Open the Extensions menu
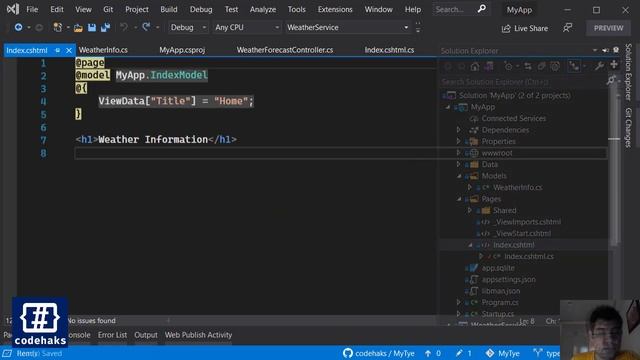The image size is (640, 360). pyautogui.click(x=335, y=9)
